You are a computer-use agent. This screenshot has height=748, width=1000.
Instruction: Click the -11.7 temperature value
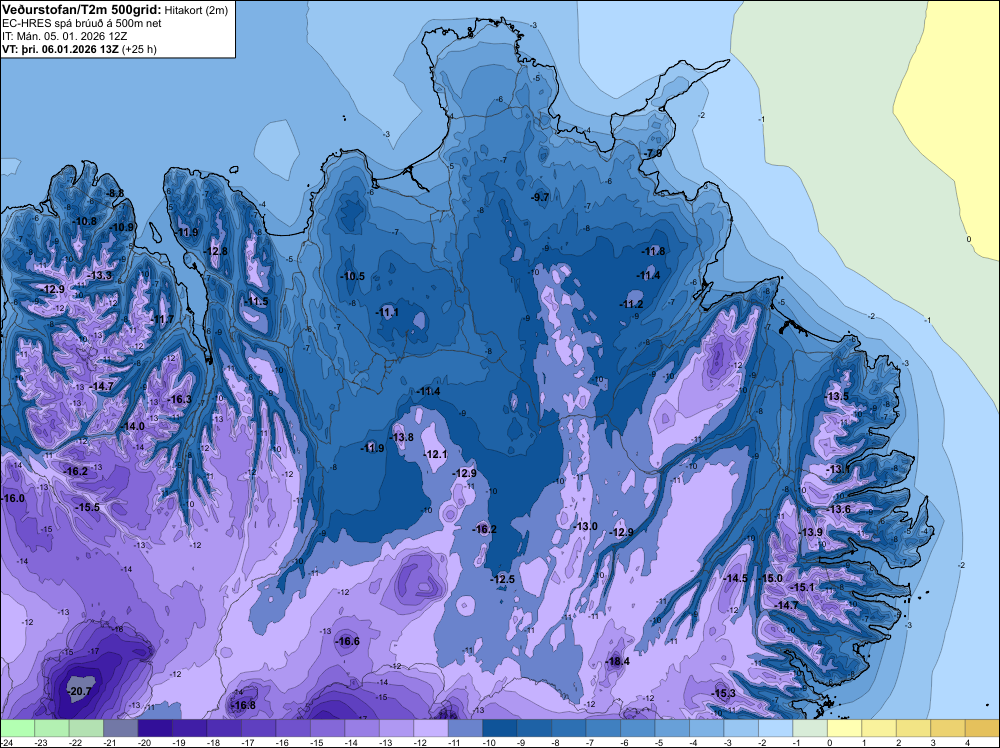tap(162, 319)
